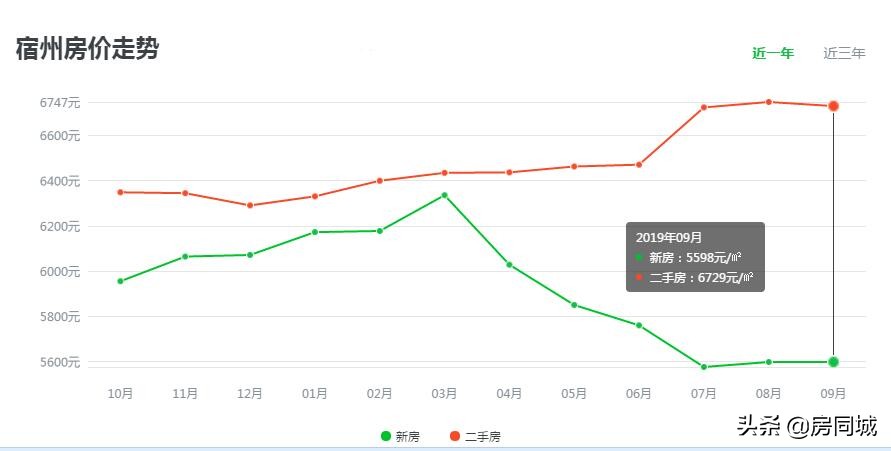Click the green 新房 point for 09月
This screenshot has width=891, height=451.
coord(833,362)
